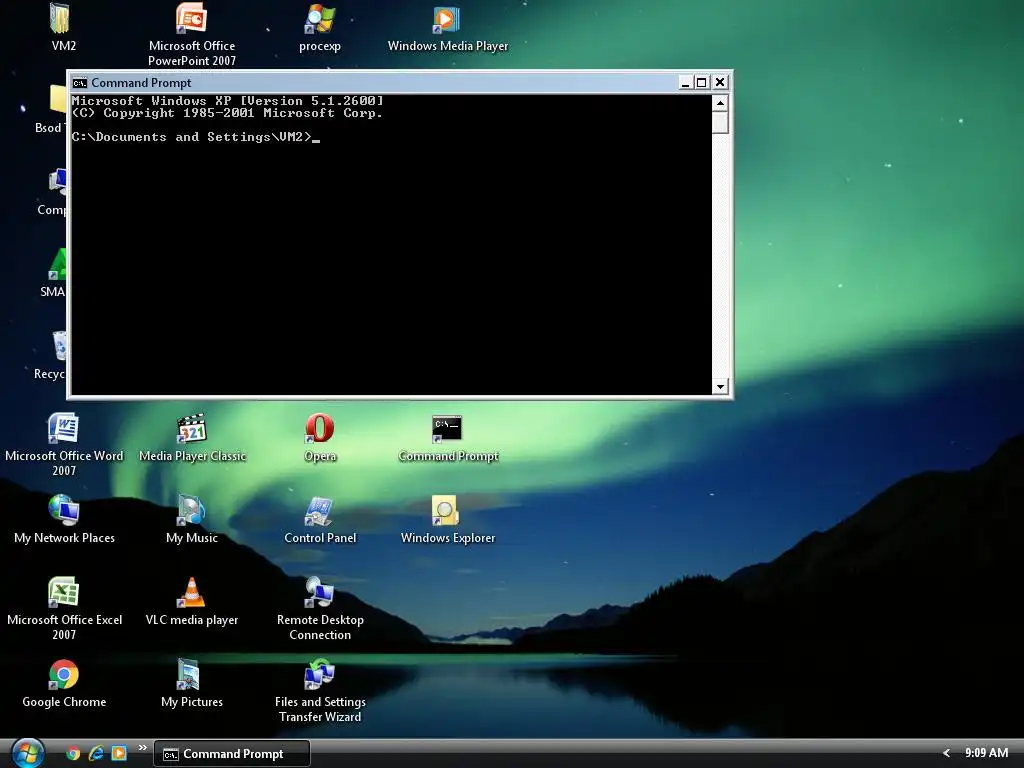Image resolution: width=1024 pixels, height=768 pixels.
Task: Open the procexp desktop shortcut
Action: [319, 18]
